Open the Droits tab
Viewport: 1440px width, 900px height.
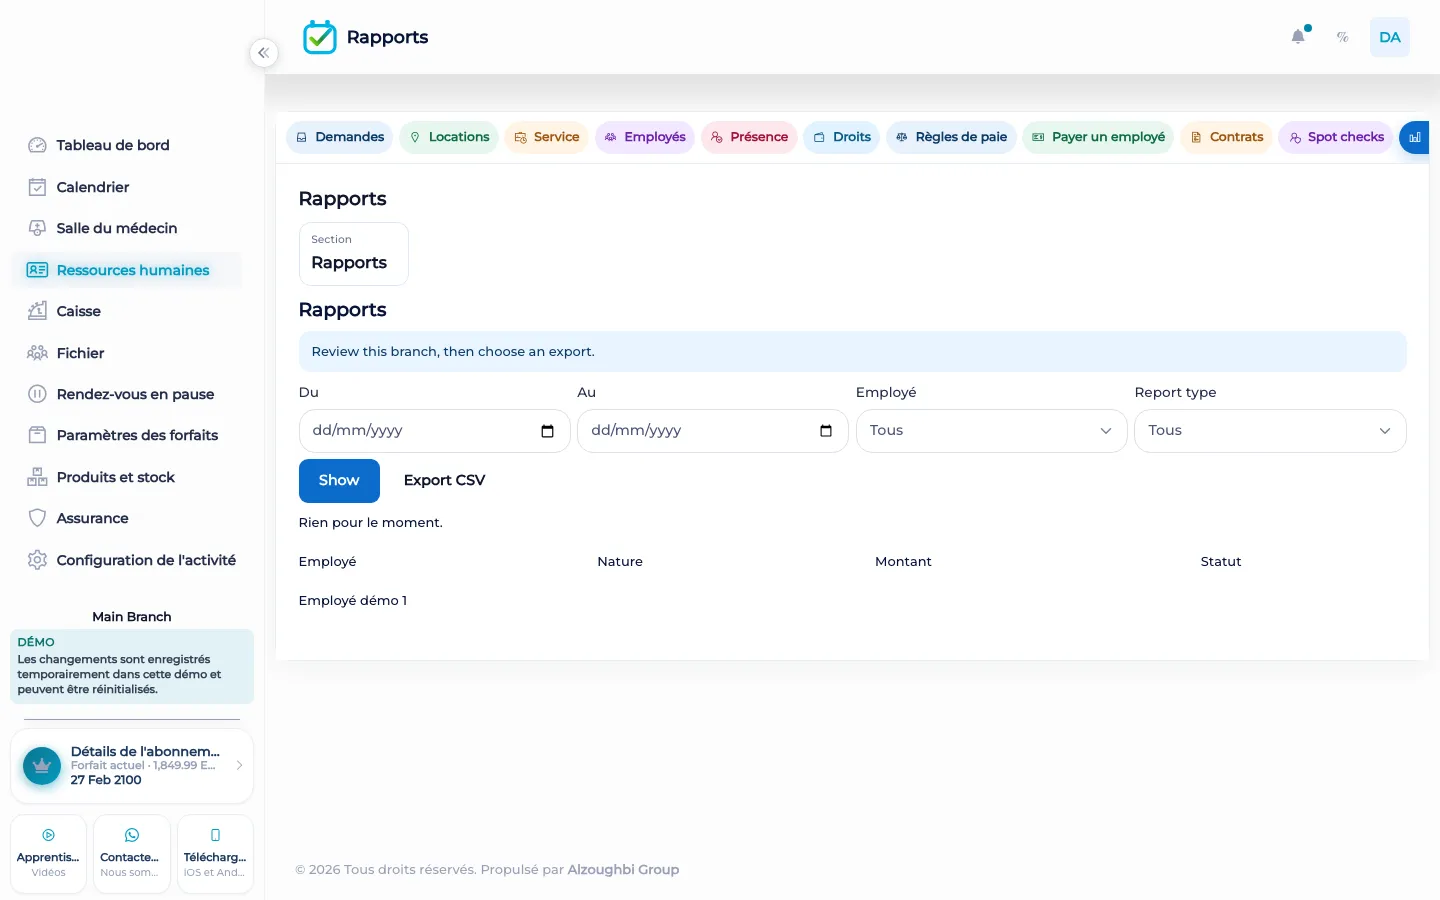pos(841,137)
